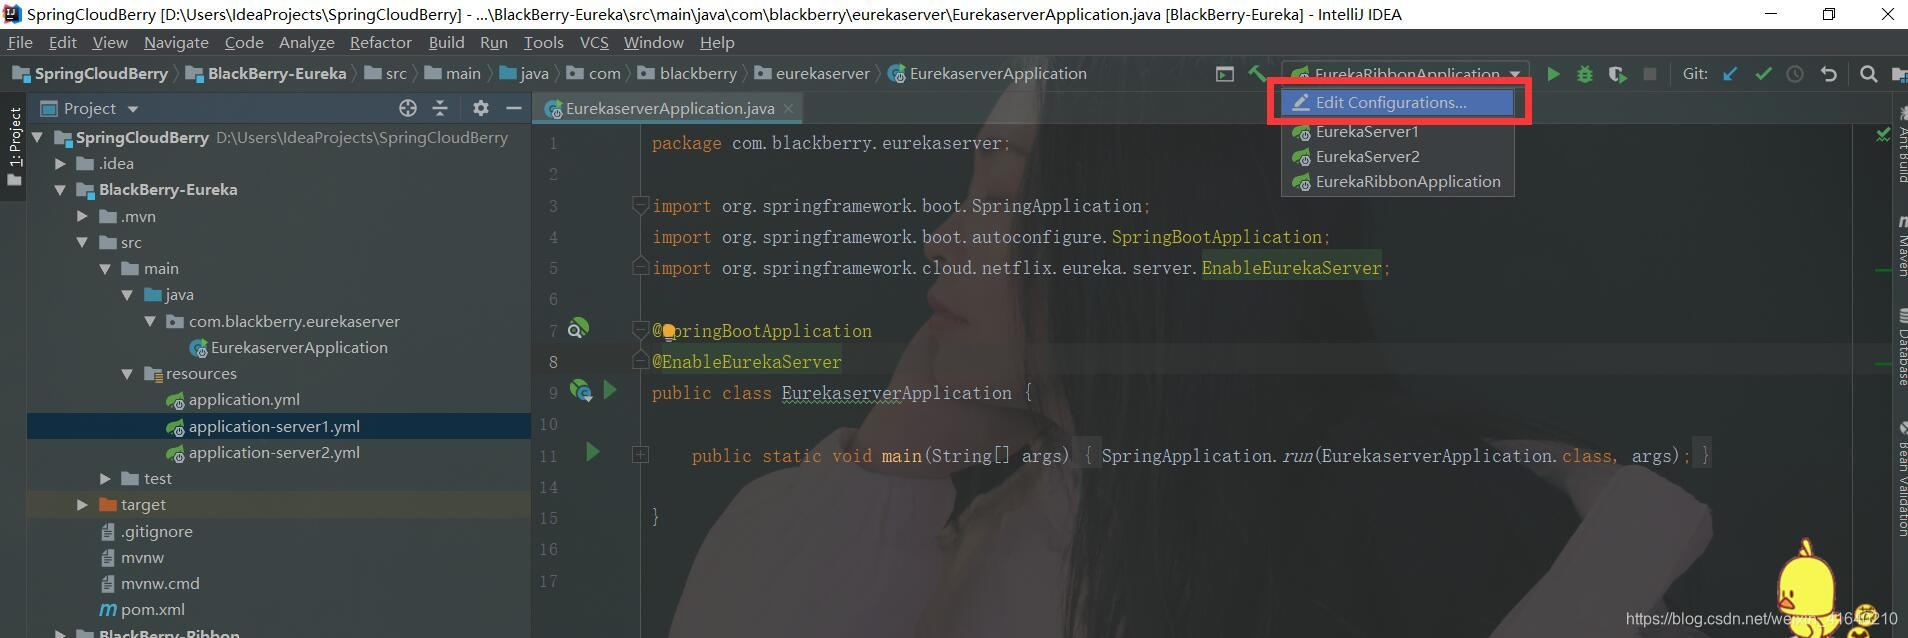Screen dimensions: 1908x638
Task: Click Spring bean gutter icon on line 9
Action: [x=580, y=390]
